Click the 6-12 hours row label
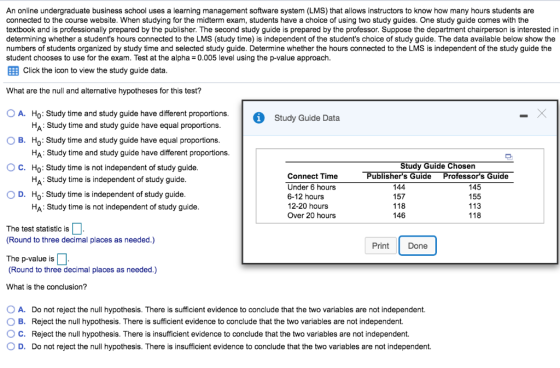 click(x=306, y=197)
